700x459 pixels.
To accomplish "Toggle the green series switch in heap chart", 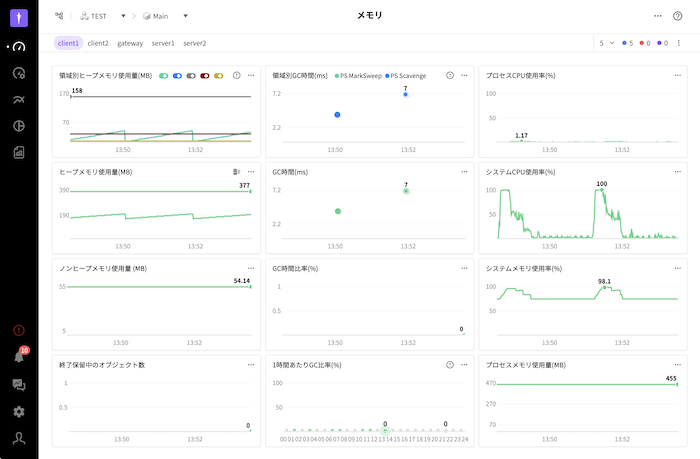I will coord(163,75).
